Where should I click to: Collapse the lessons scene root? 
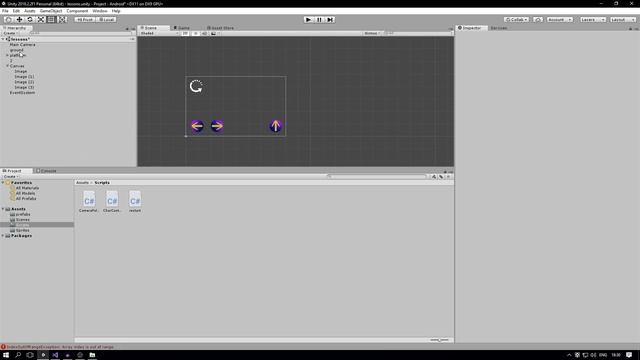click(x=3, y=39)
